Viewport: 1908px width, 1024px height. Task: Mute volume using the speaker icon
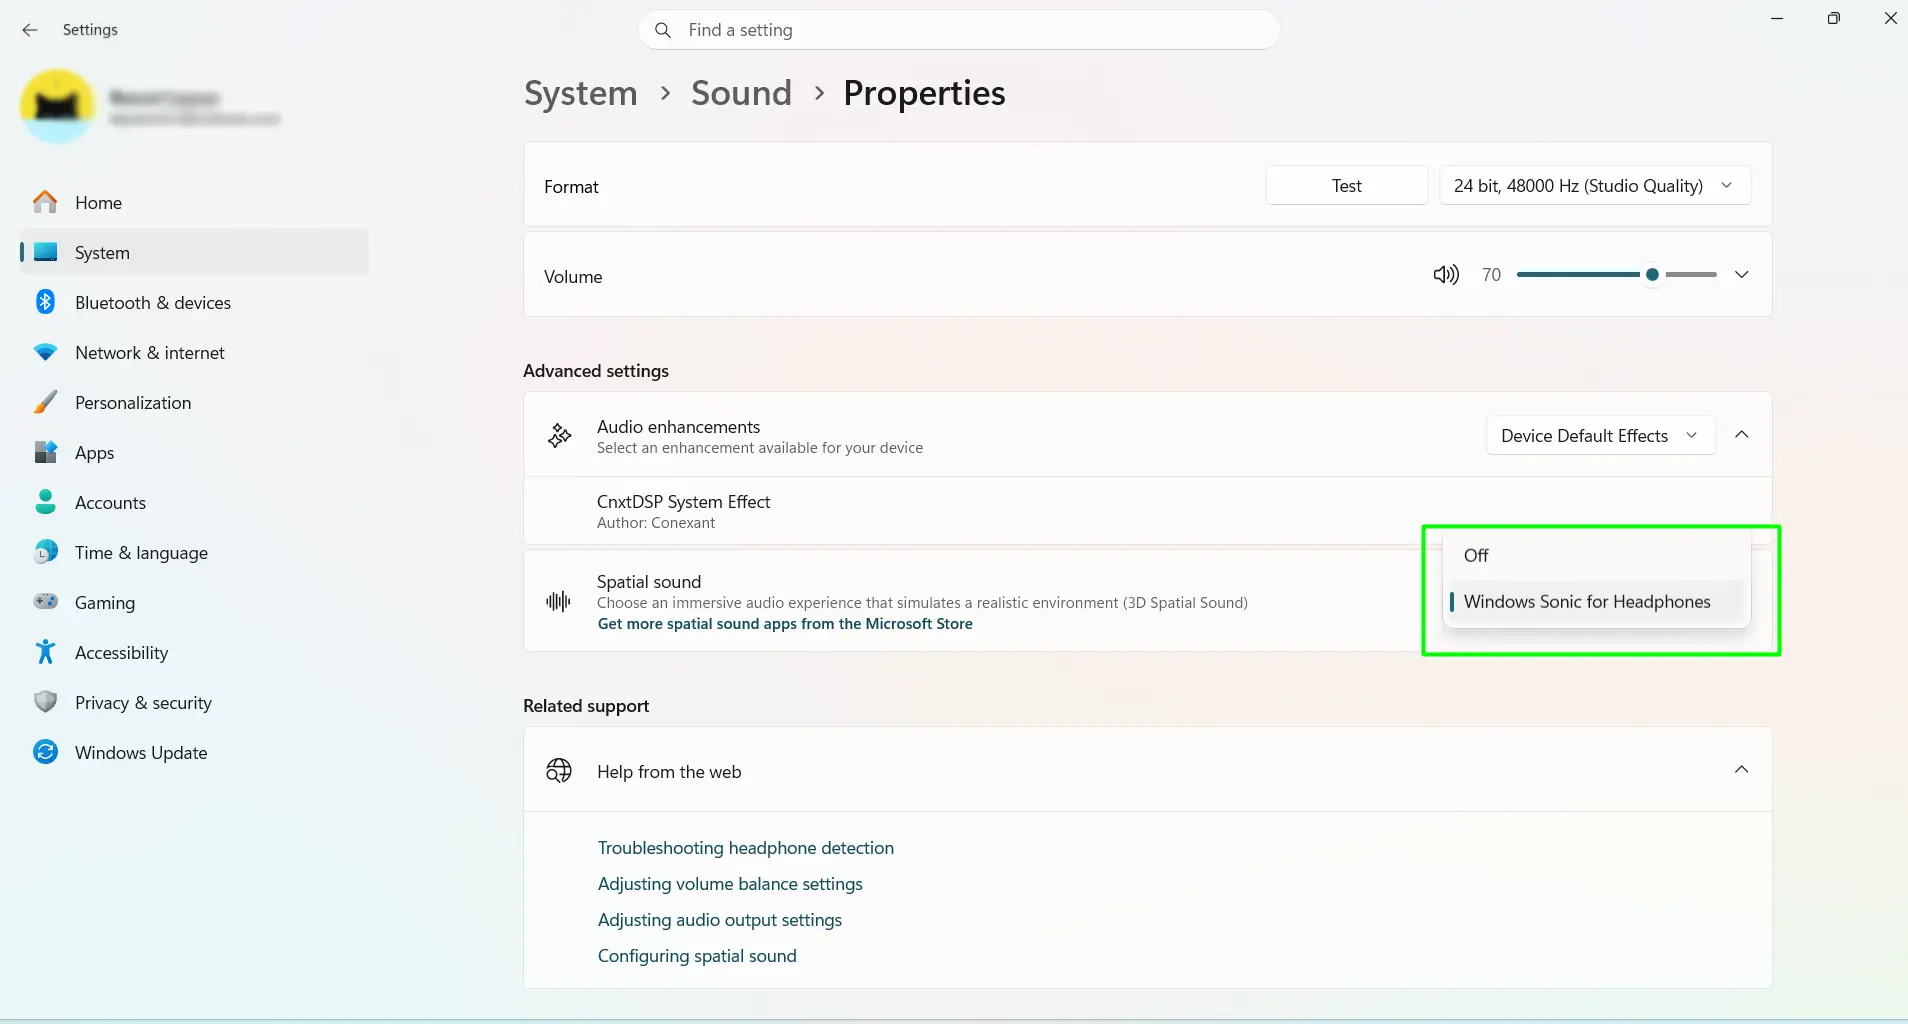click(x=1445, y=275)
